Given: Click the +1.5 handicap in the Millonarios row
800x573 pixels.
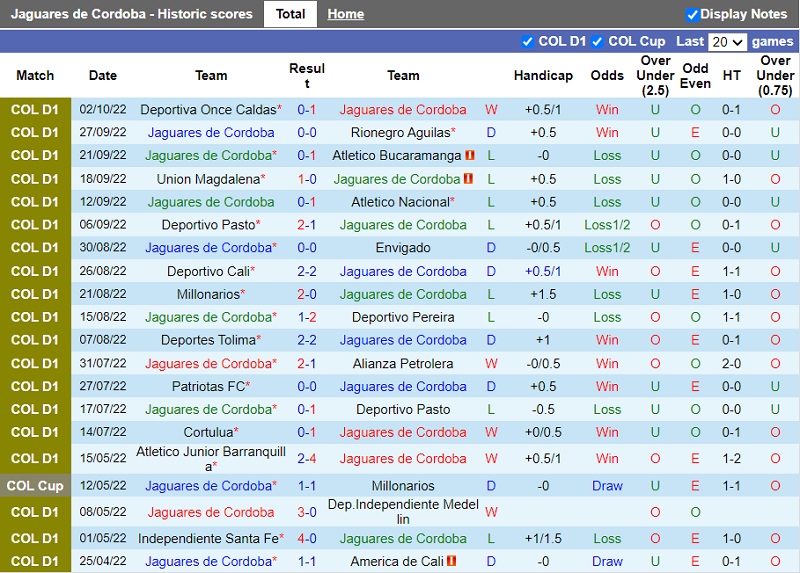Looking at the screenshot, I should tap(543, 294).
